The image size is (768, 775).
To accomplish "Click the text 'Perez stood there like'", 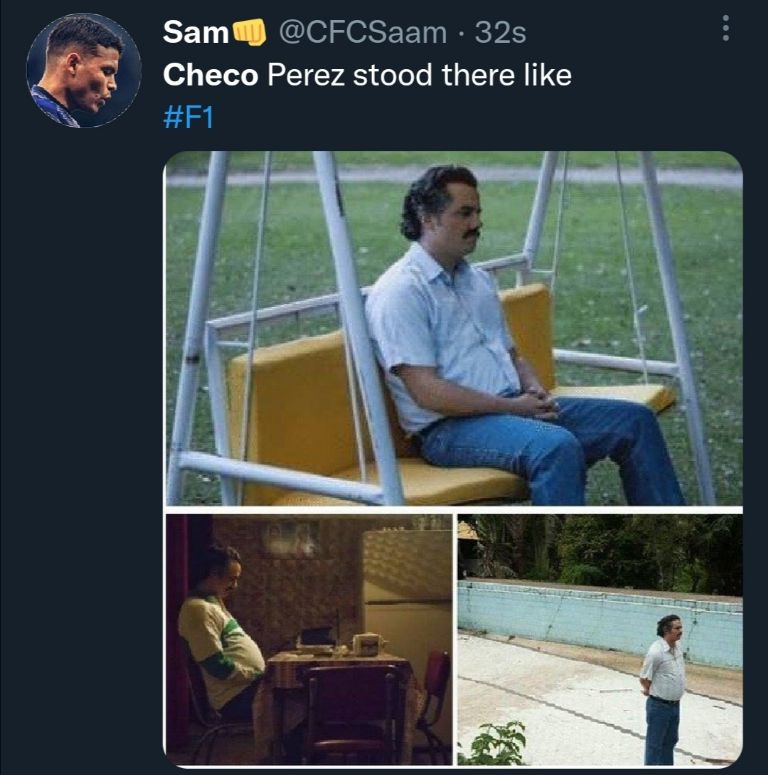I will click(x=419, y=75).
